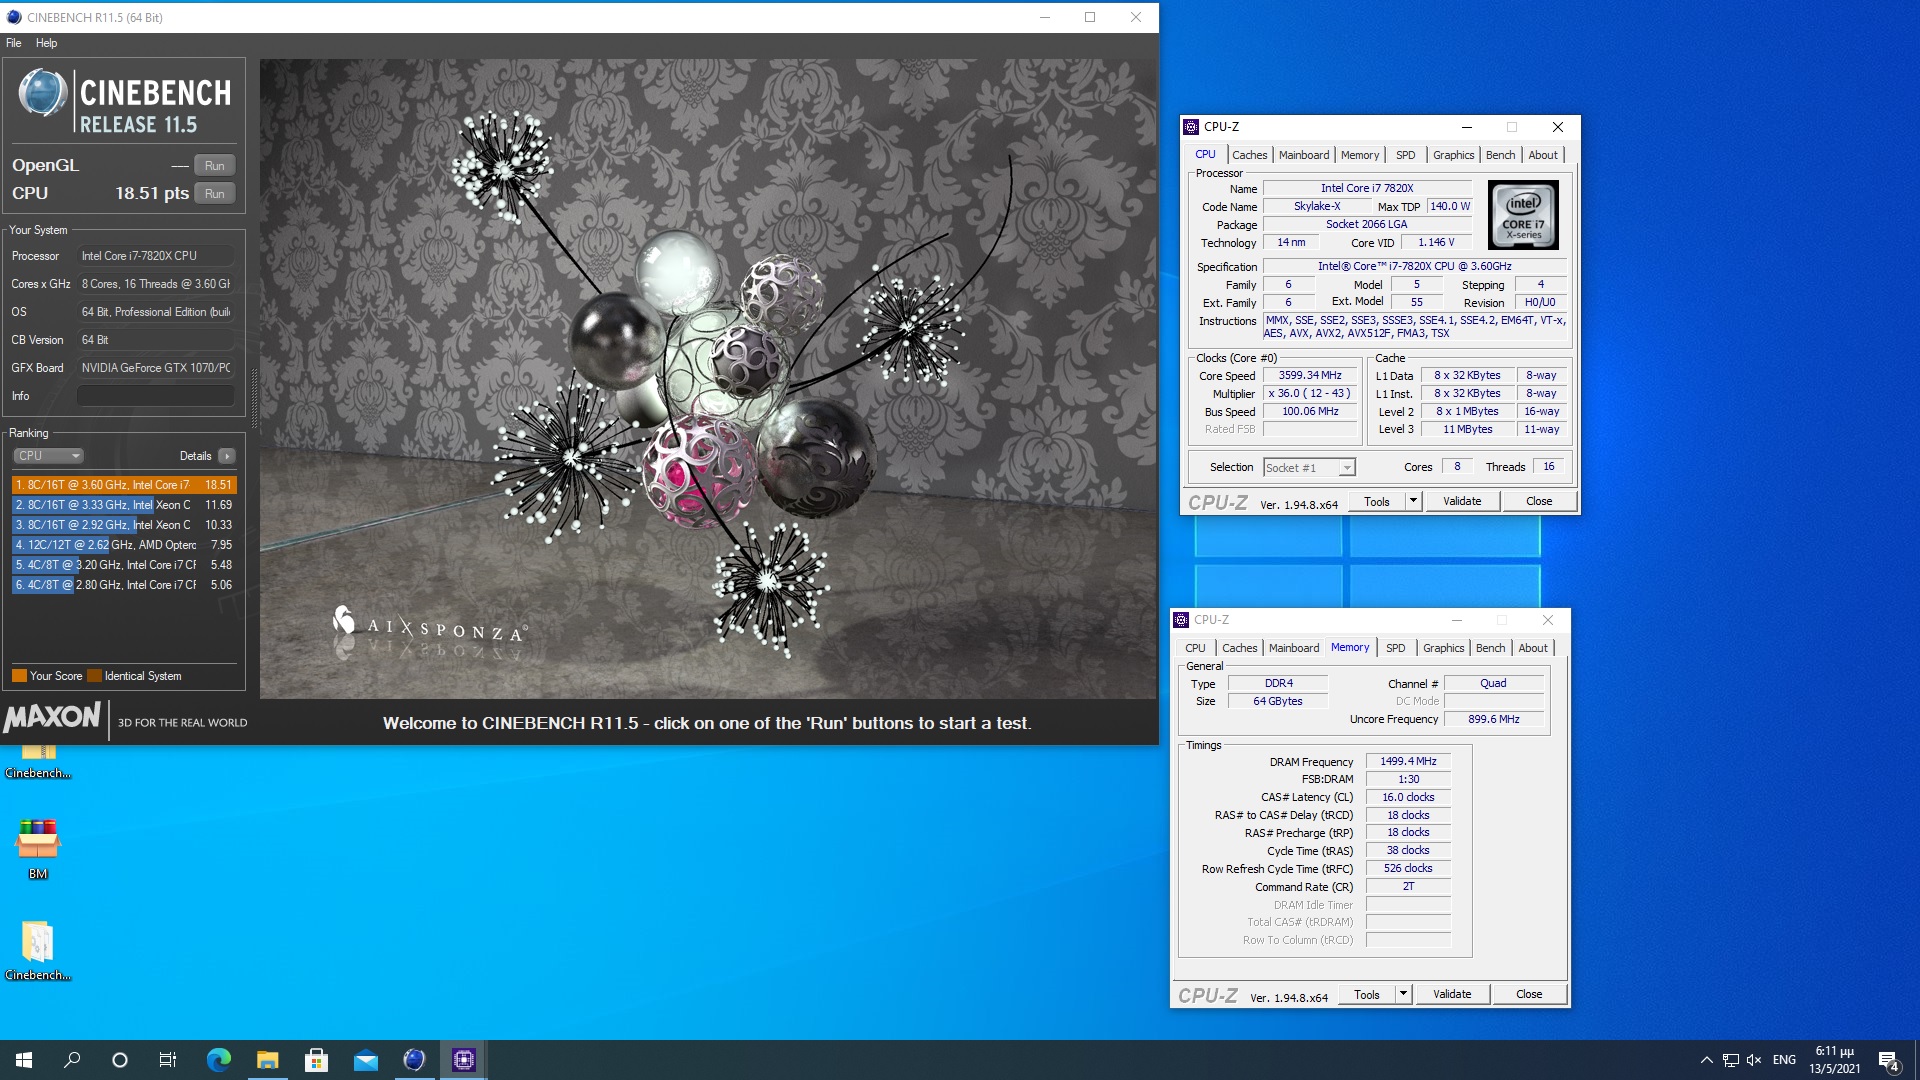Select ranking row 4C/8T @ 3.20 GHz
The width and height of the screenshot is (1920, 1080).
coord(124,565)
